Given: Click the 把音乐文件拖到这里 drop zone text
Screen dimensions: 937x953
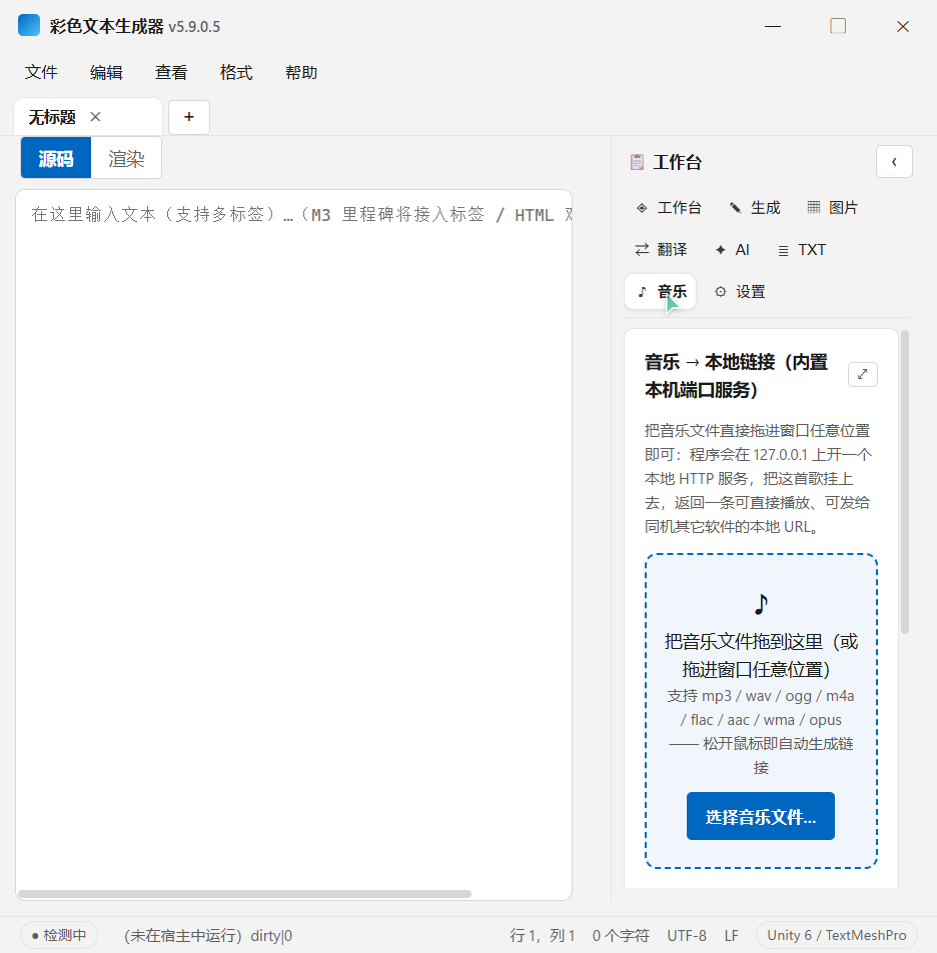Looking at the screenshot, I should [761, 655].
